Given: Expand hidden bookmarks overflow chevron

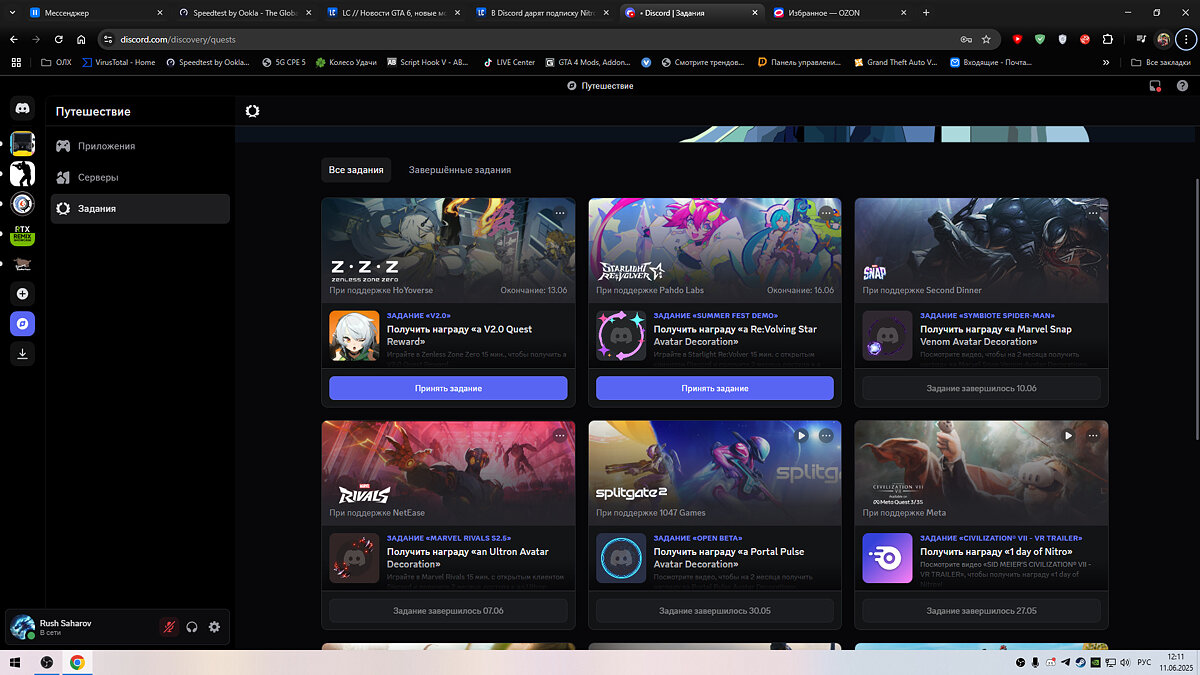Looking at the screenshot, I should (x=1105, y=62).
